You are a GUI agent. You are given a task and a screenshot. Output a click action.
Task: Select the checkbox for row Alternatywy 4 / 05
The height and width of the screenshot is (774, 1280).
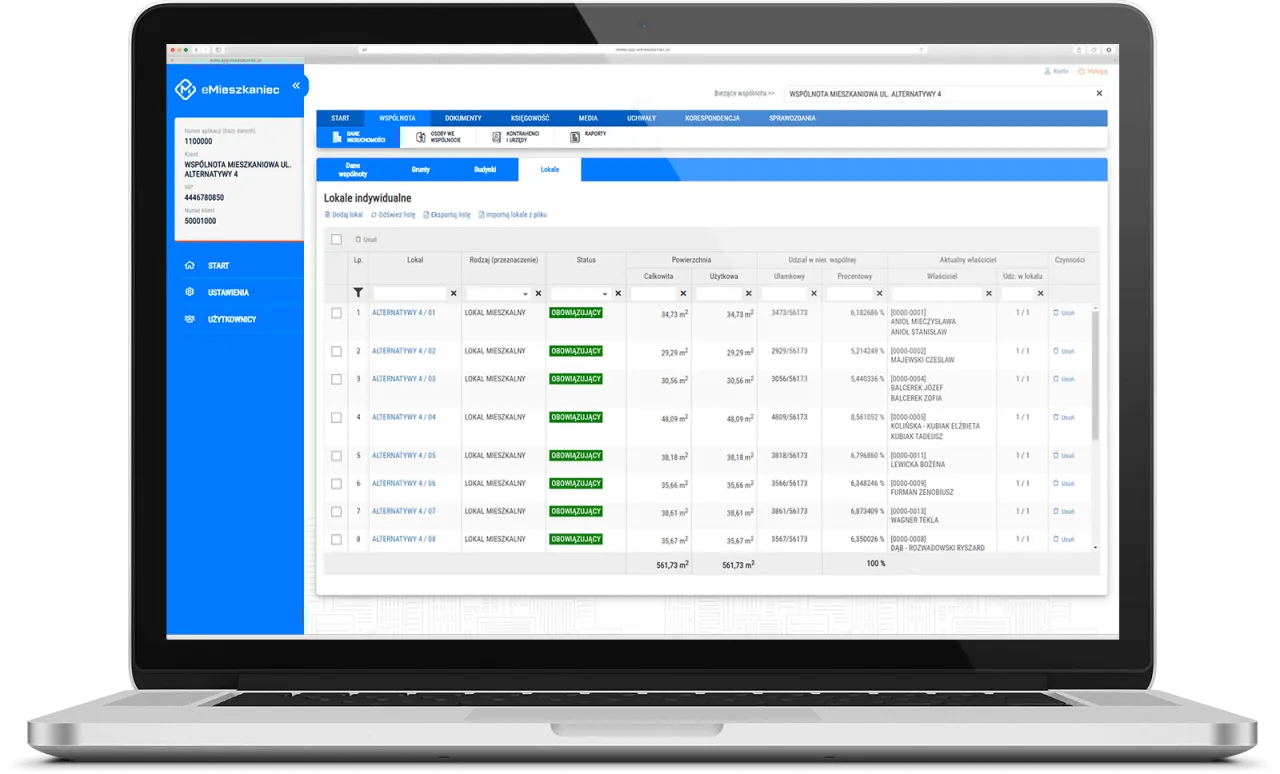coord(337,455)
